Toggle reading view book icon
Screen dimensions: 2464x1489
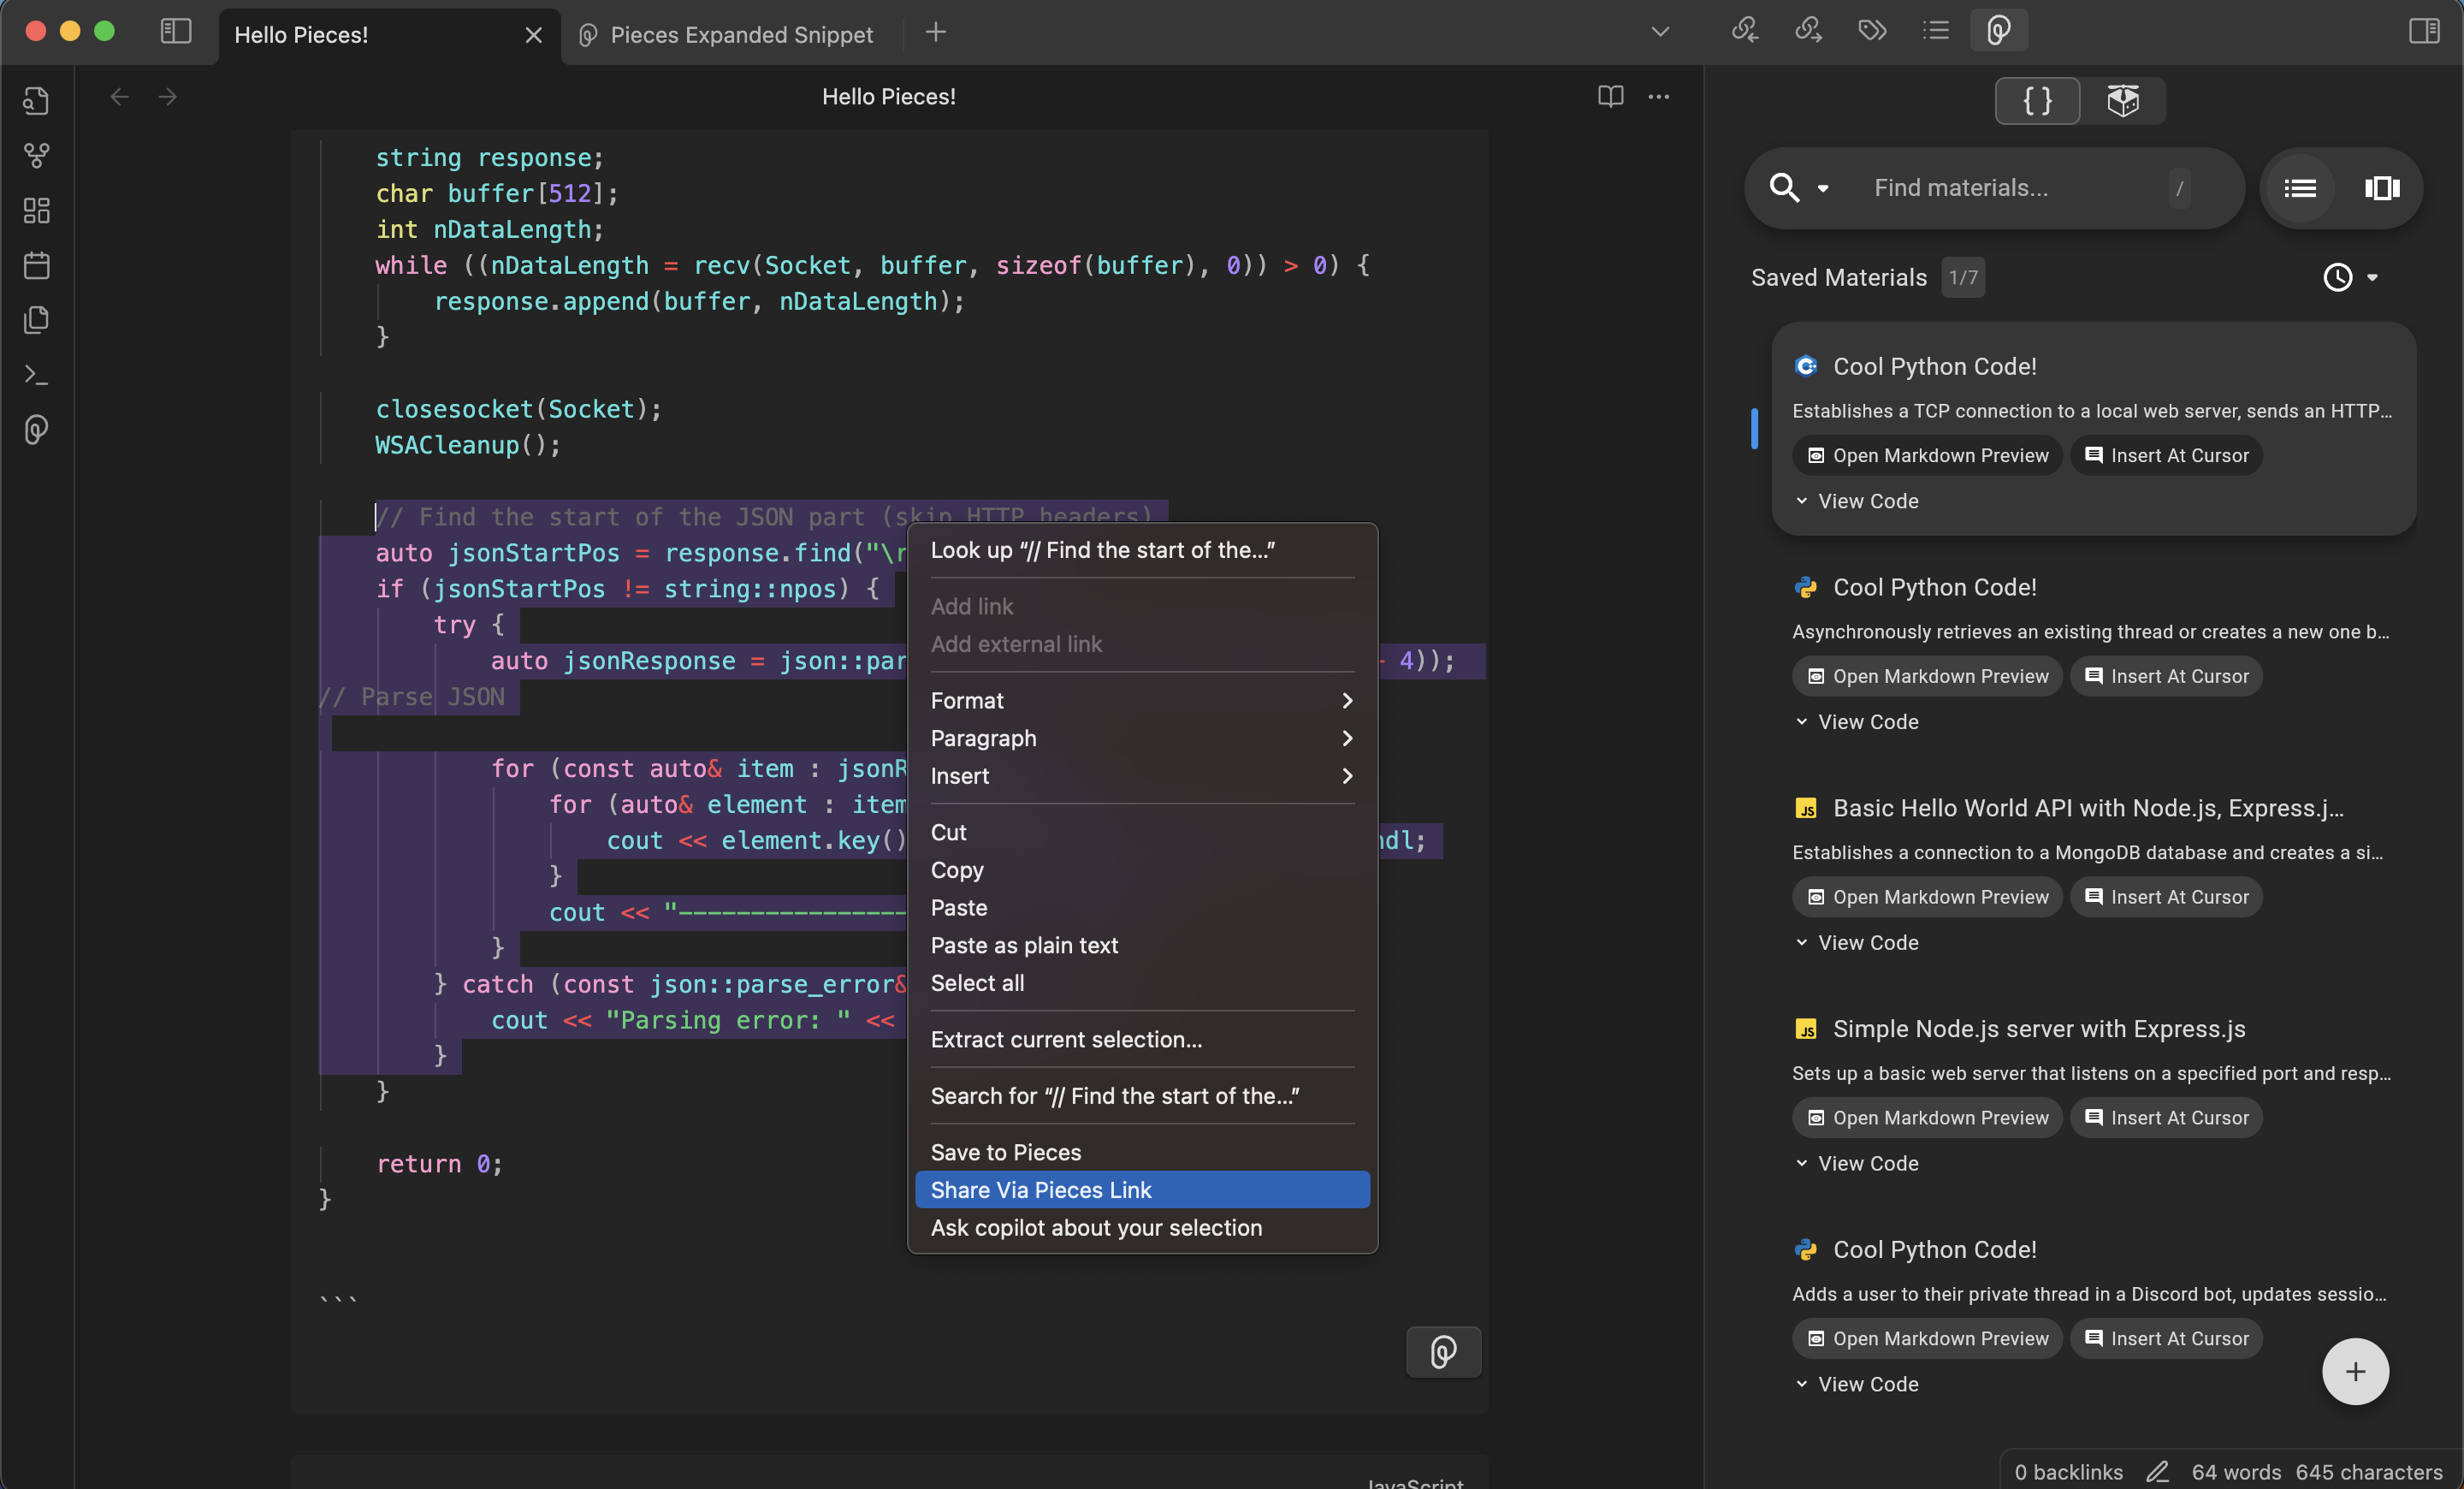(x=1610, y=97)
